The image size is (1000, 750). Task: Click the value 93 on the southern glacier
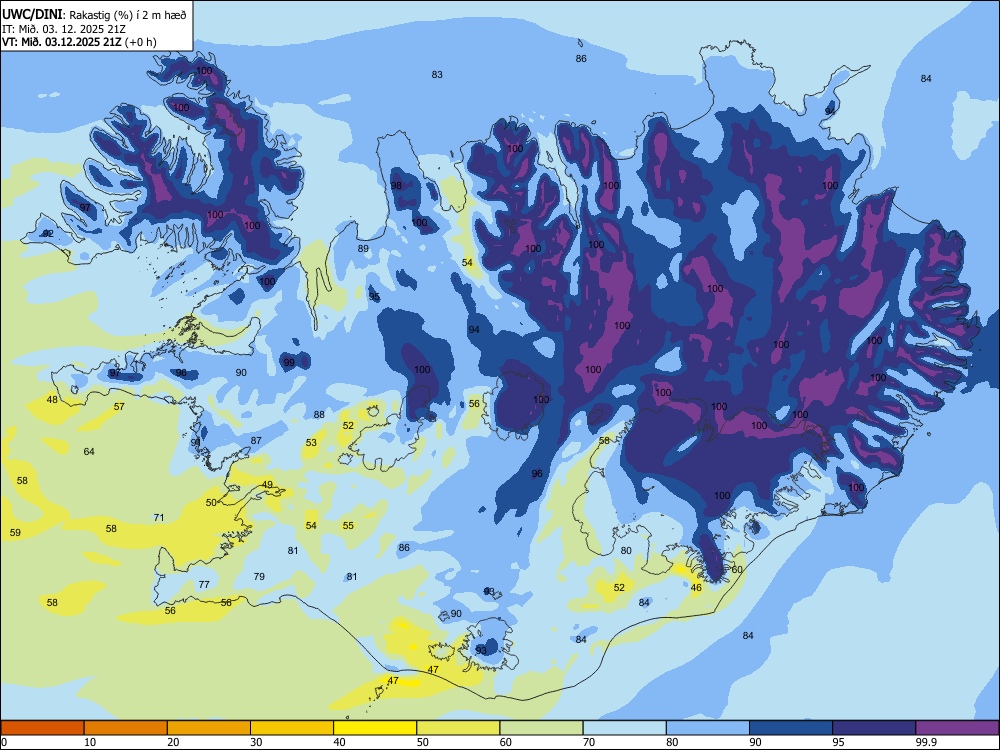tap(481, 651)
